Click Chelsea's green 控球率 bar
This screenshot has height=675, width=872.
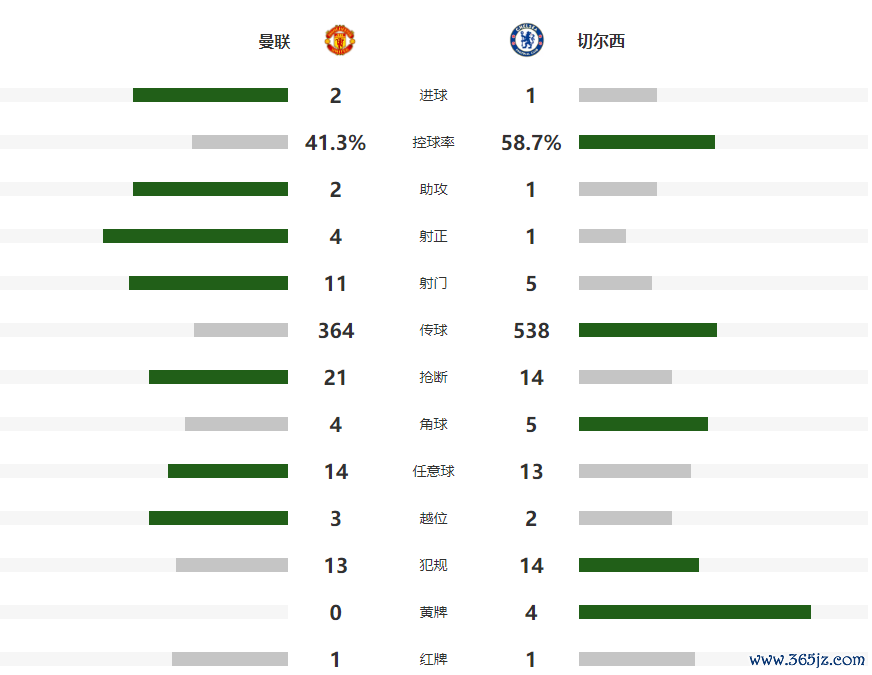tap(646, 142)
